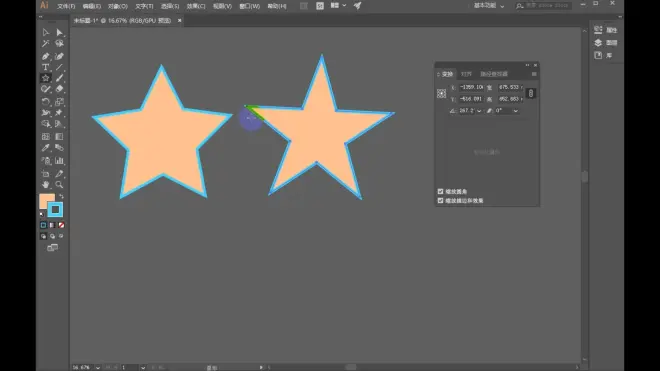
Task: Select the Width warp tool
Action: pos(45,113)
